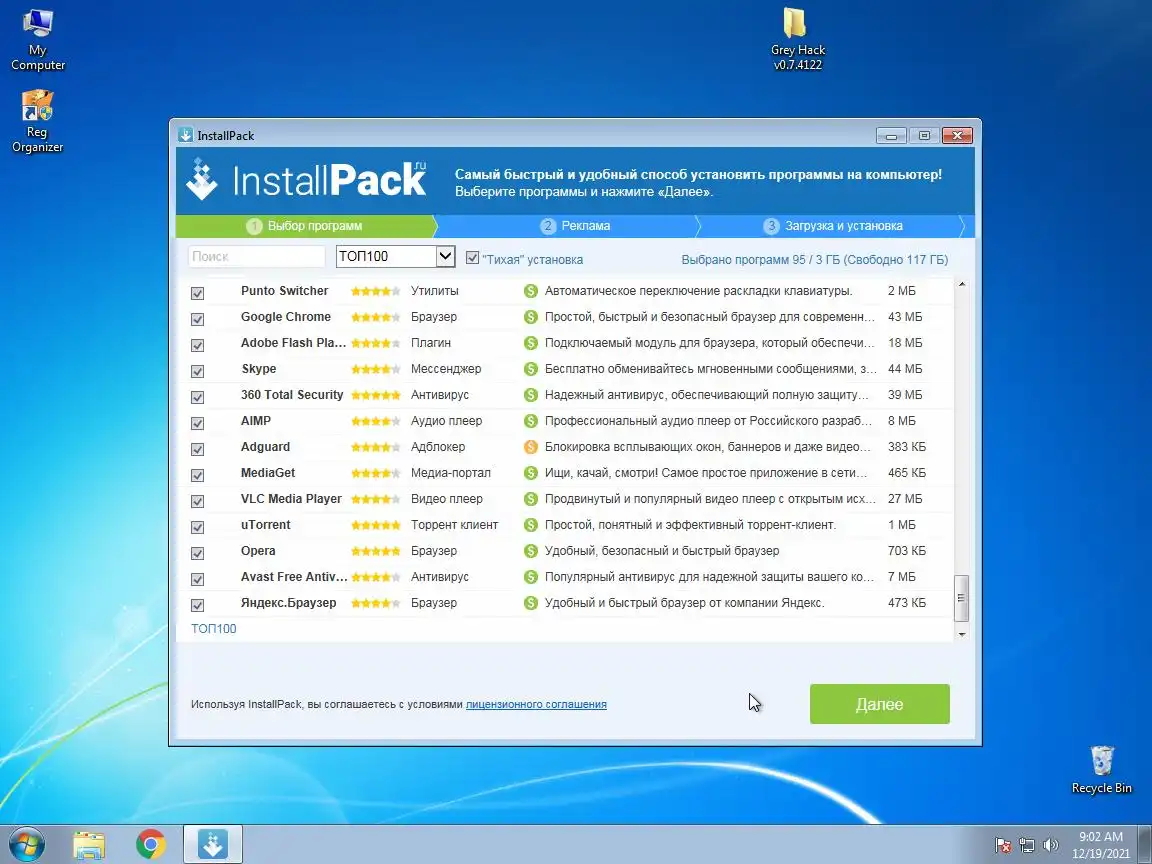Screen dimensions: 1152x864
Task: Select Avast Free Antiv... program name
Action: pyautogui.click(x=294, y=577)
